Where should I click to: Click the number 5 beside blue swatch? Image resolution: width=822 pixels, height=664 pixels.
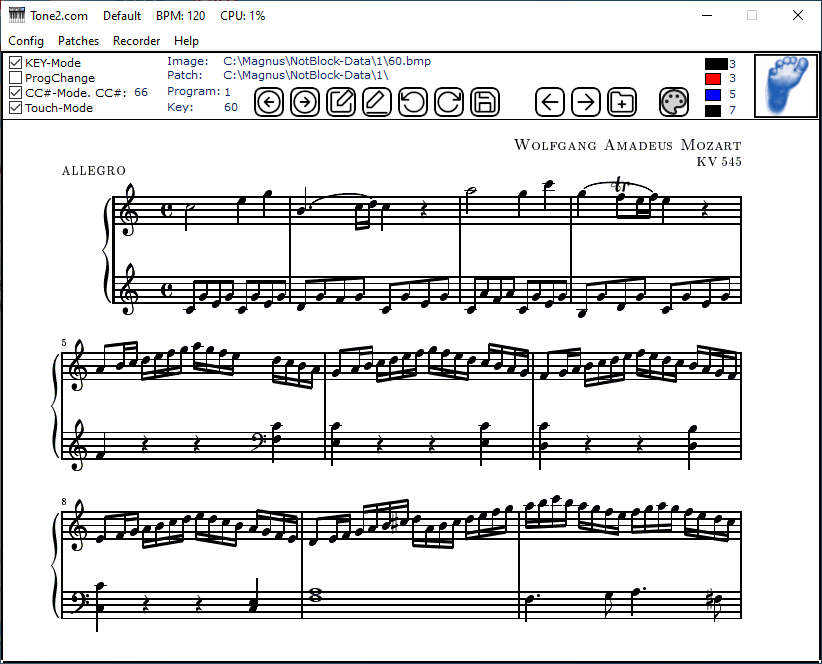pos(732,94)
